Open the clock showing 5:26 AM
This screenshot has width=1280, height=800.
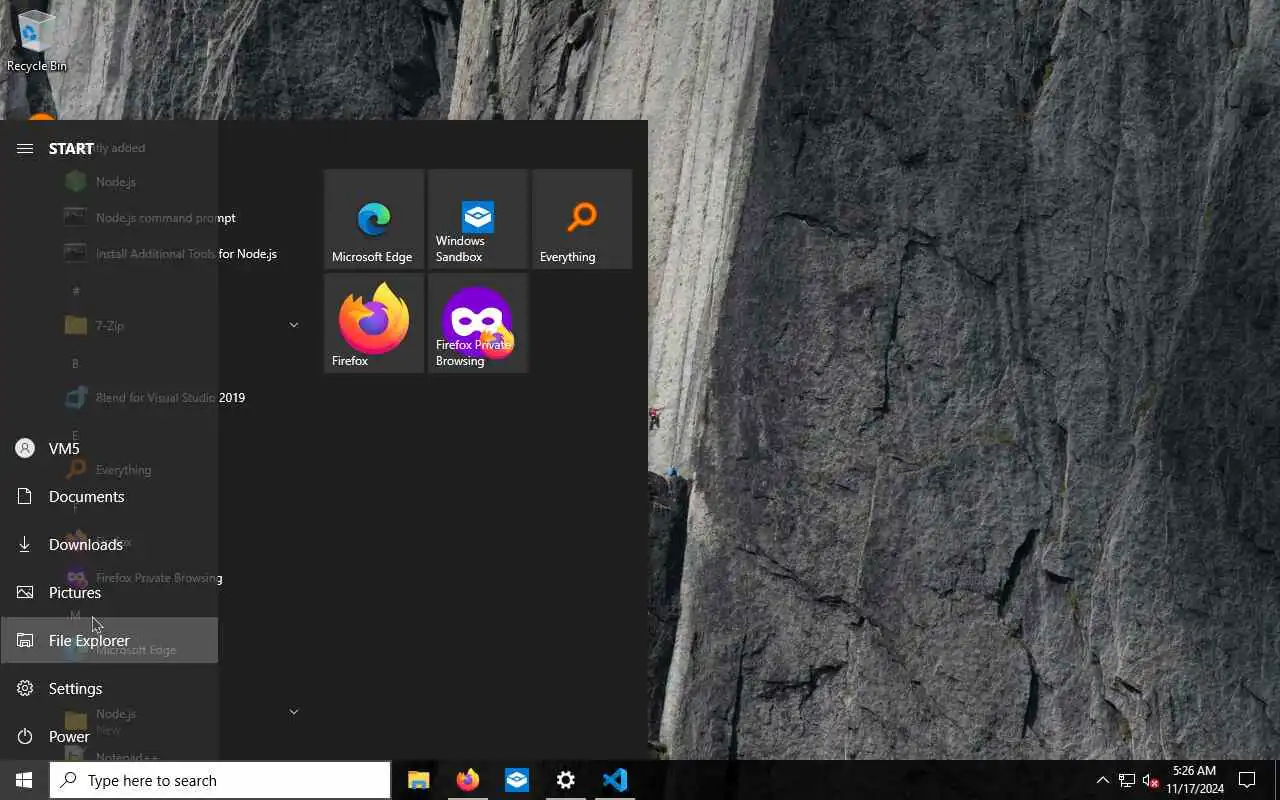(1194, 780)
